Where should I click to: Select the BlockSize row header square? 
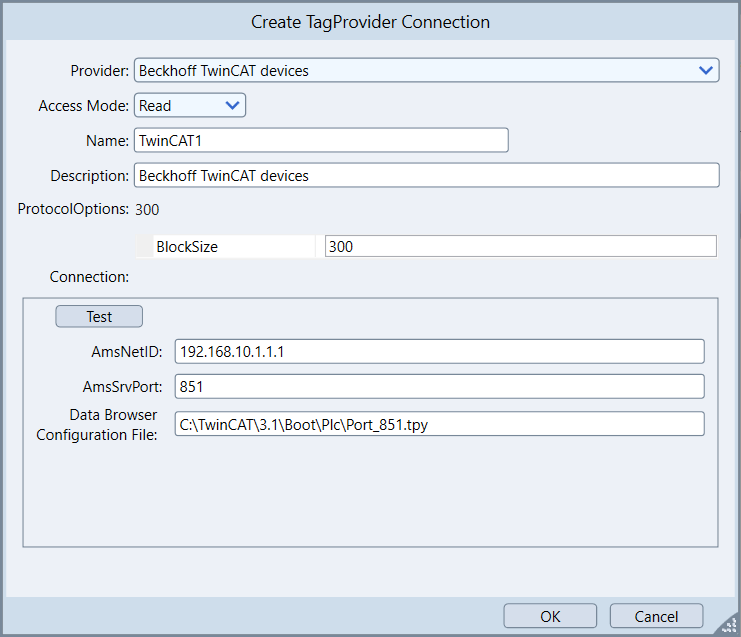145,246
